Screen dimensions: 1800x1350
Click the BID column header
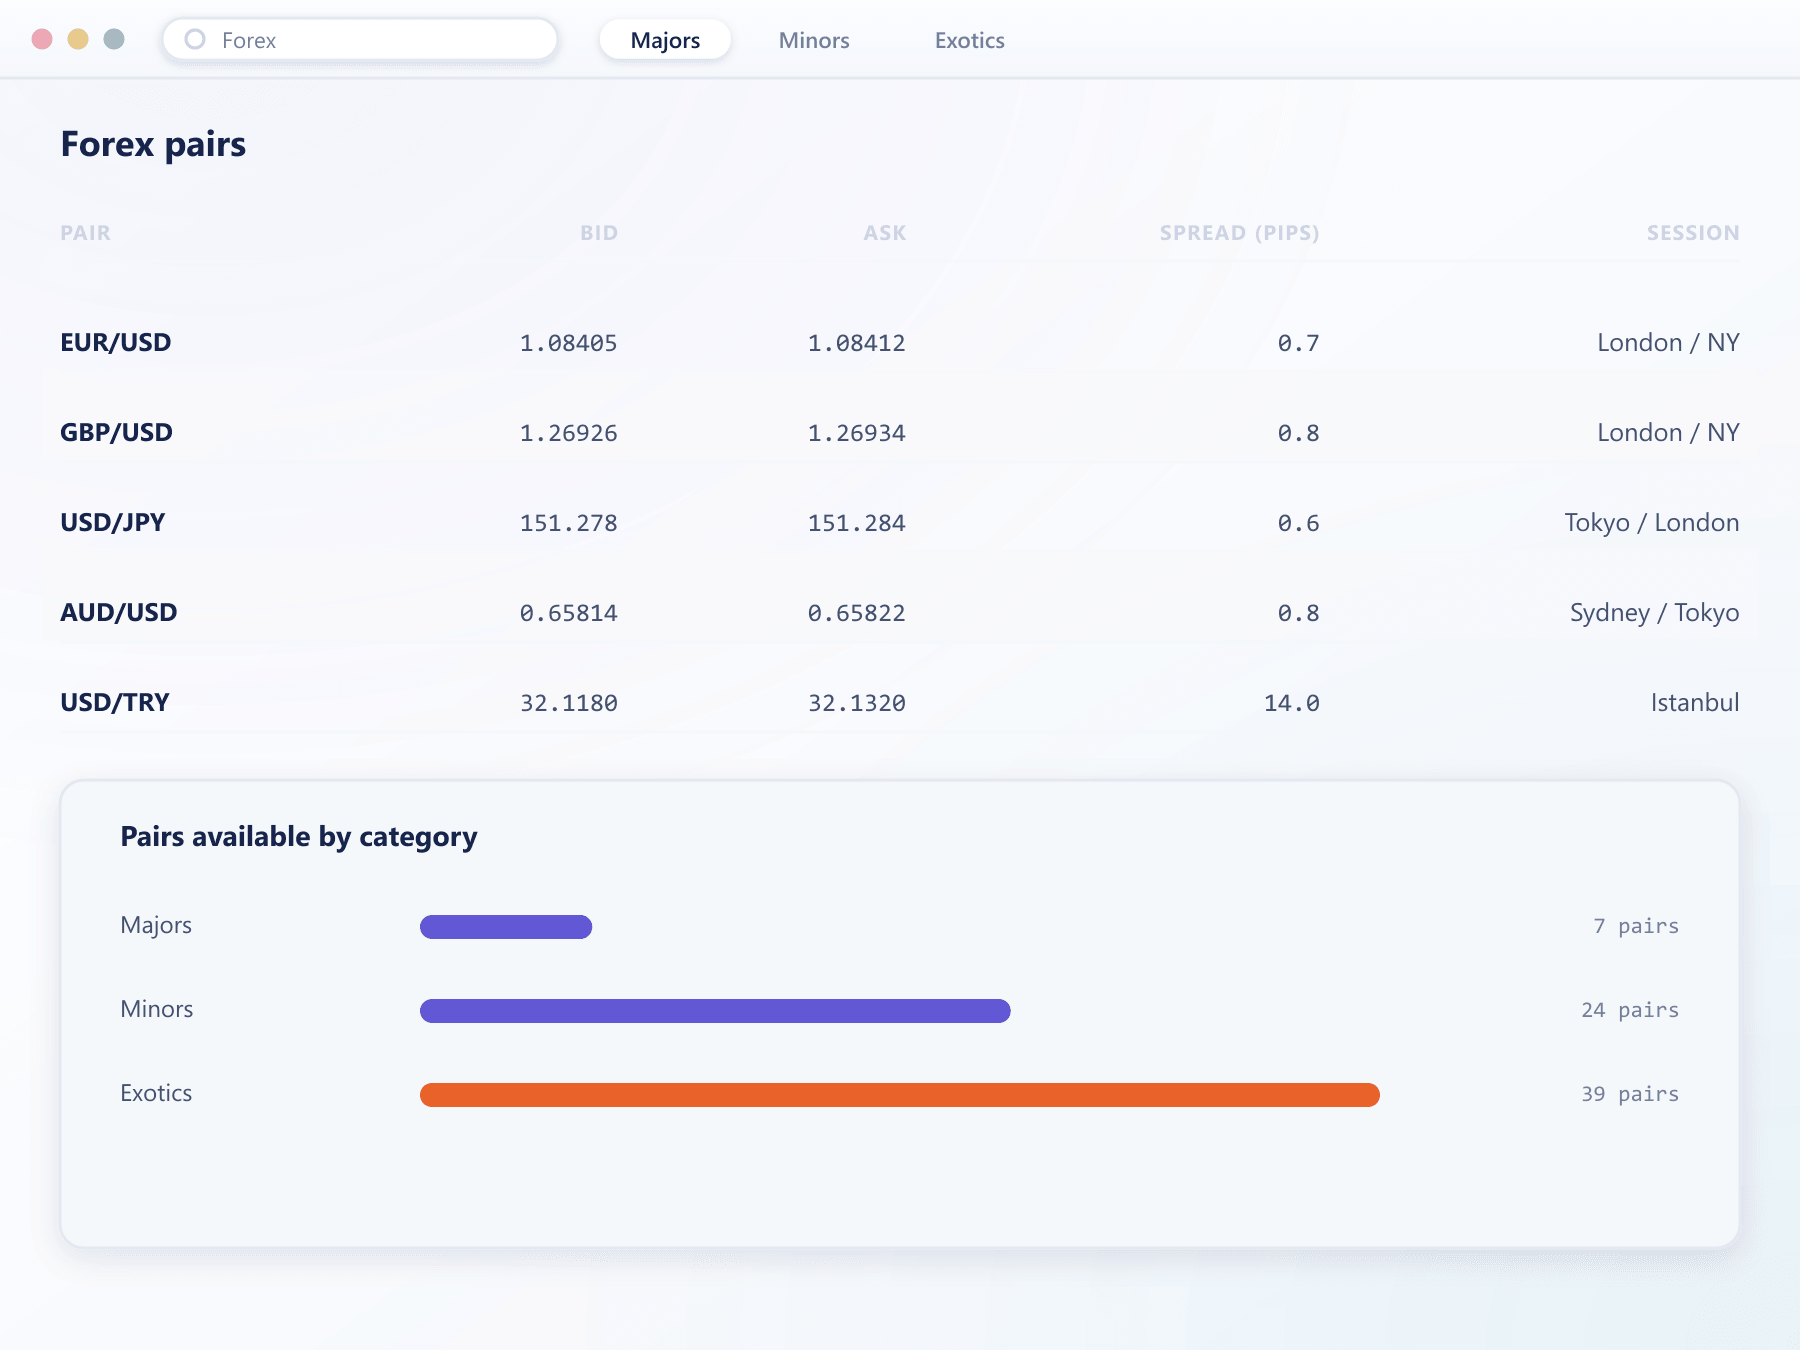pyautogui.click(x=599, y=233)
